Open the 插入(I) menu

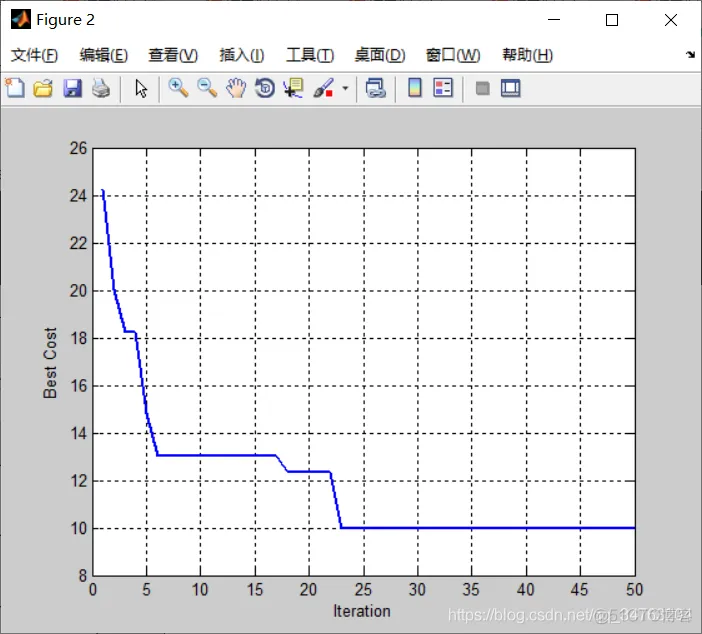(x=242, y=55)
